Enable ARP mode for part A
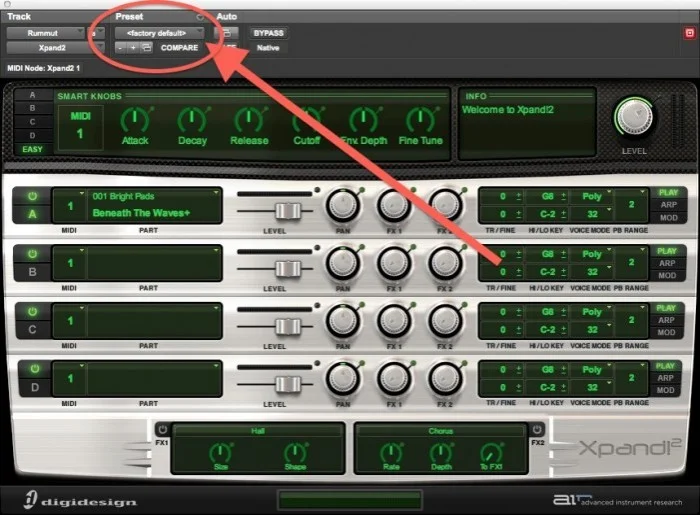 click(x=668, y=205)
